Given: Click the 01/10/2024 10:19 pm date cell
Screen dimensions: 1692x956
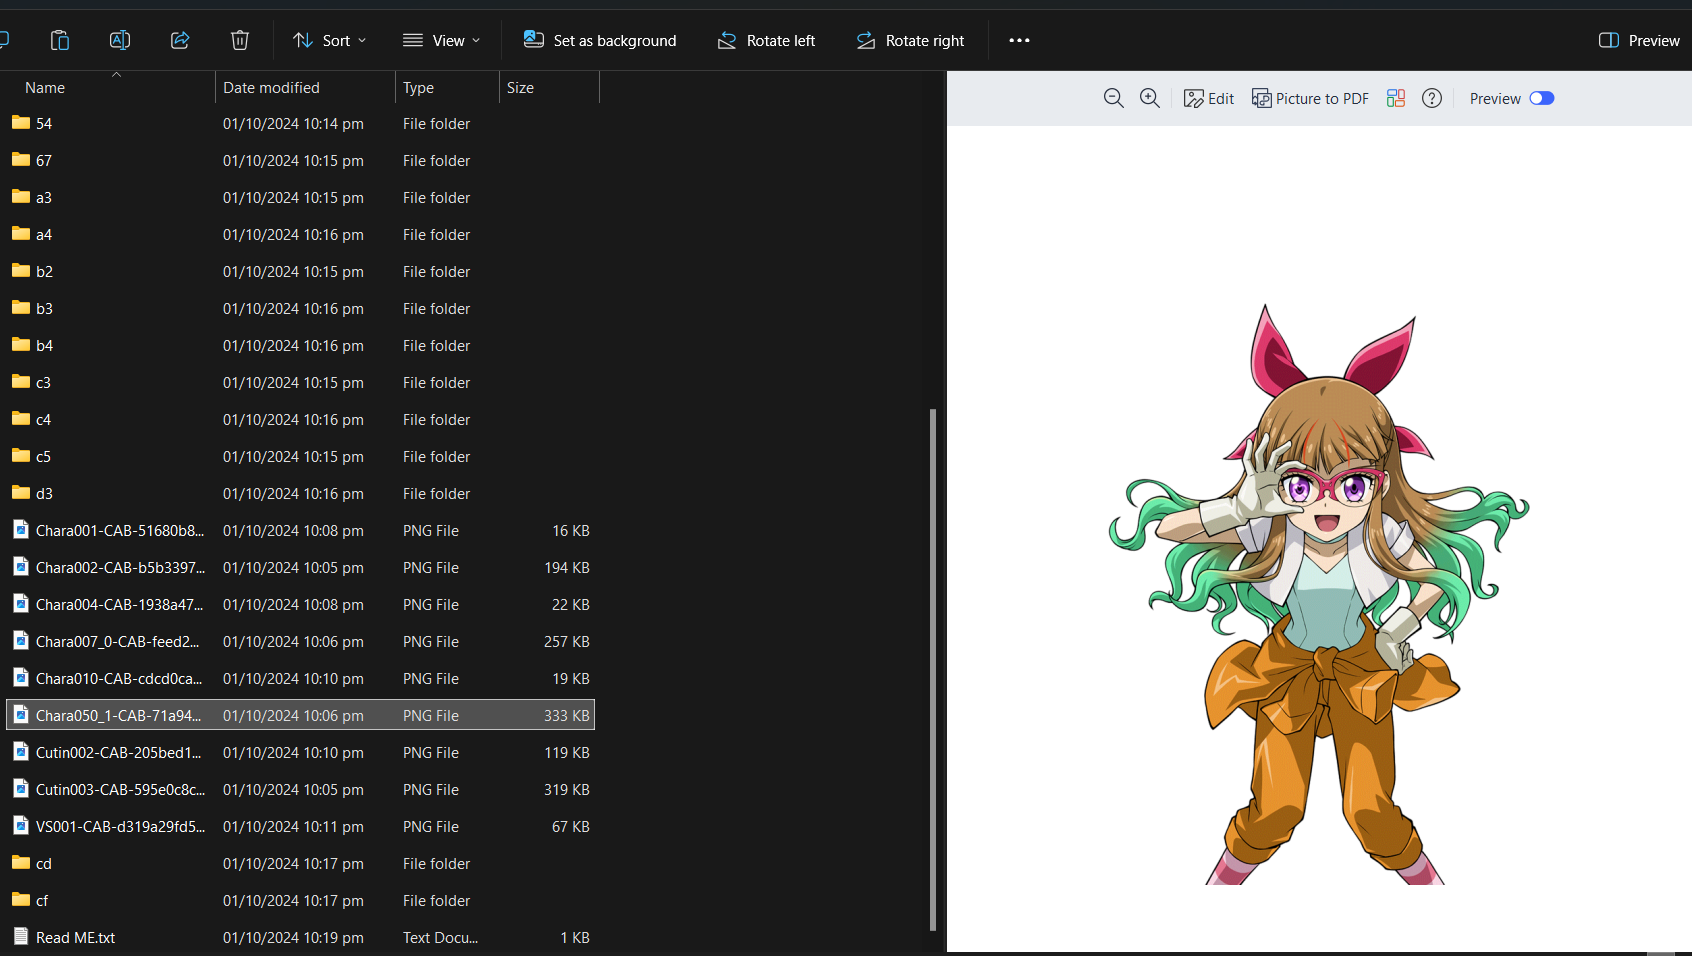Looking at the screenshot, I should click(x=293, y=938).
